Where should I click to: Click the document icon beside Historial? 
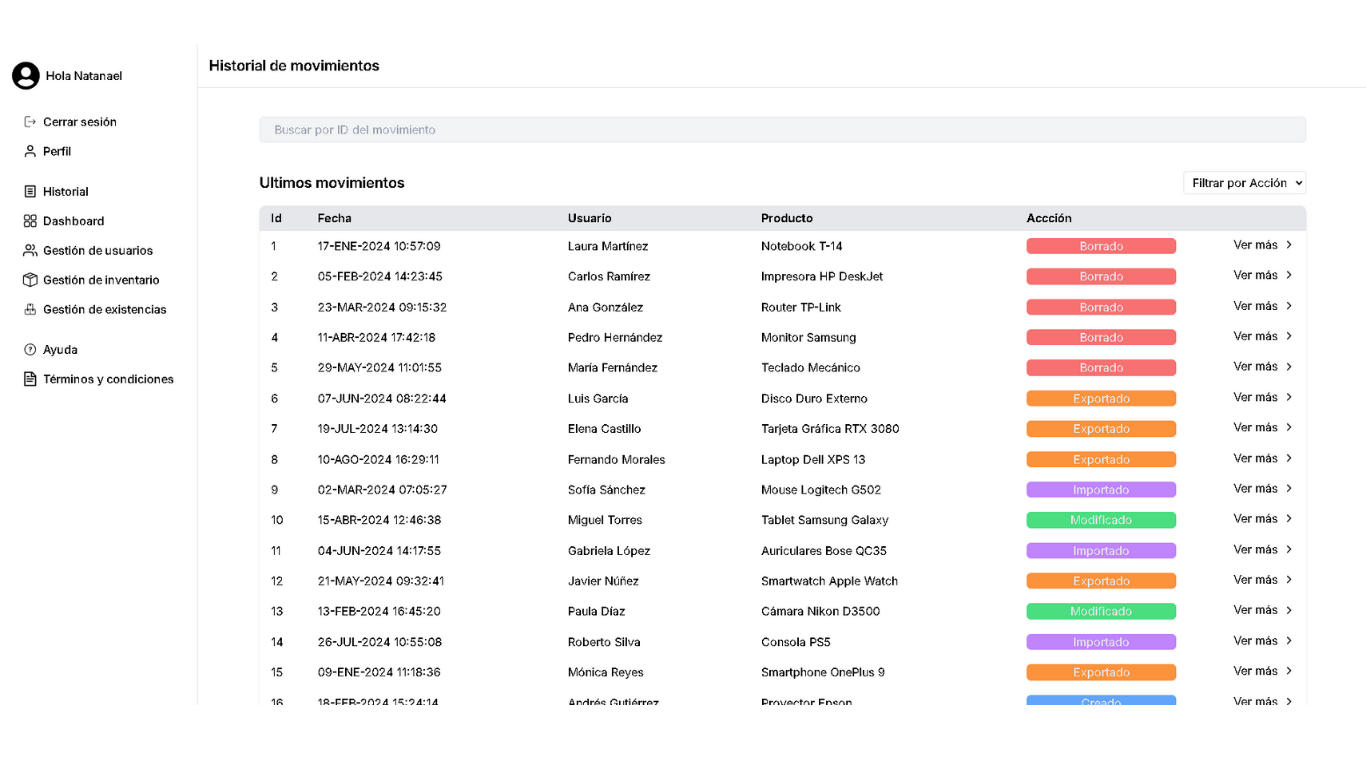pyautogui.click(x=30, y=191)
